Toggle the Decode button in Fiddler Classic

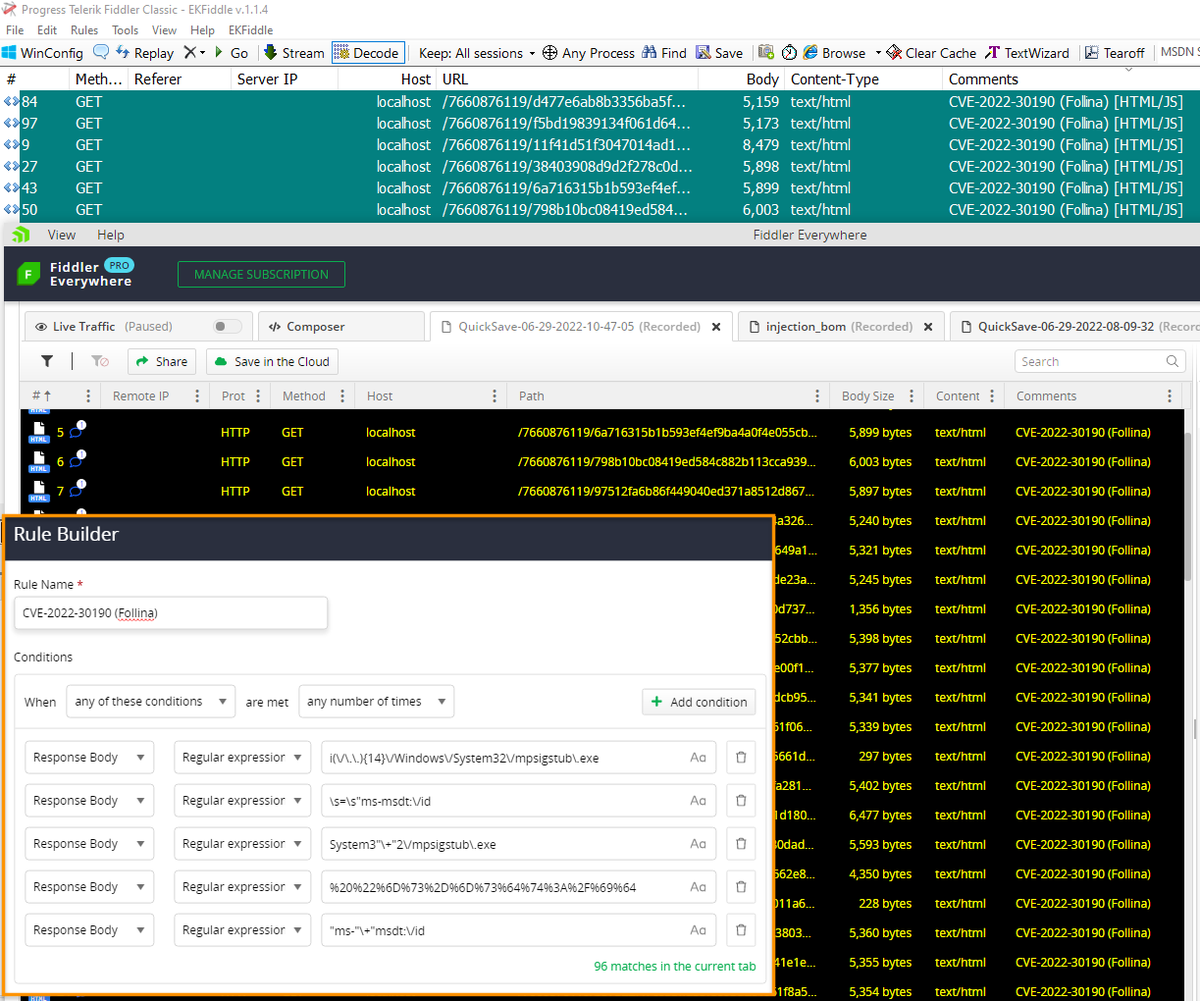(366, 53)
